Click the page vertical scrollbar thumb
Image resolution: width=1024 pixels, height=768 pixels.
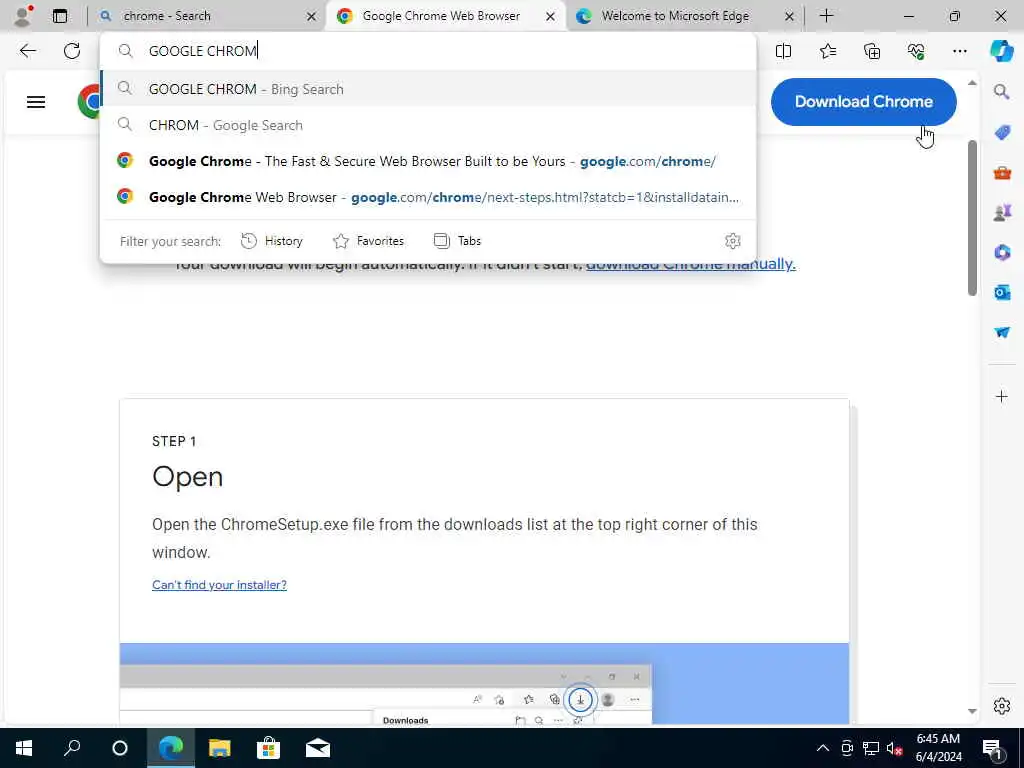point(972,217)
